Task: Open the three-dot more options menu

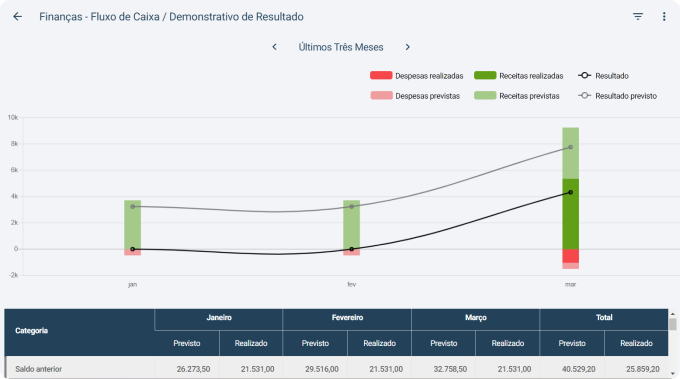Action: (x=664, y=16)
